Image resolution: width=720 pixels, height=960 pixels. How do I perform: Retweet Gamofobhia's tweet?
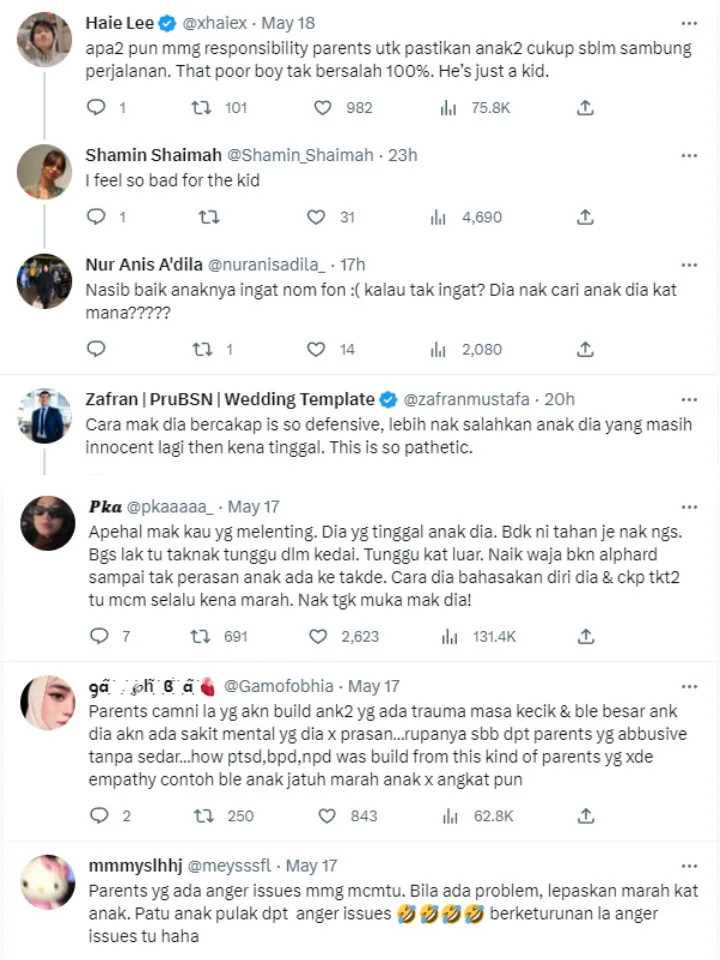(x=201, y=816)
